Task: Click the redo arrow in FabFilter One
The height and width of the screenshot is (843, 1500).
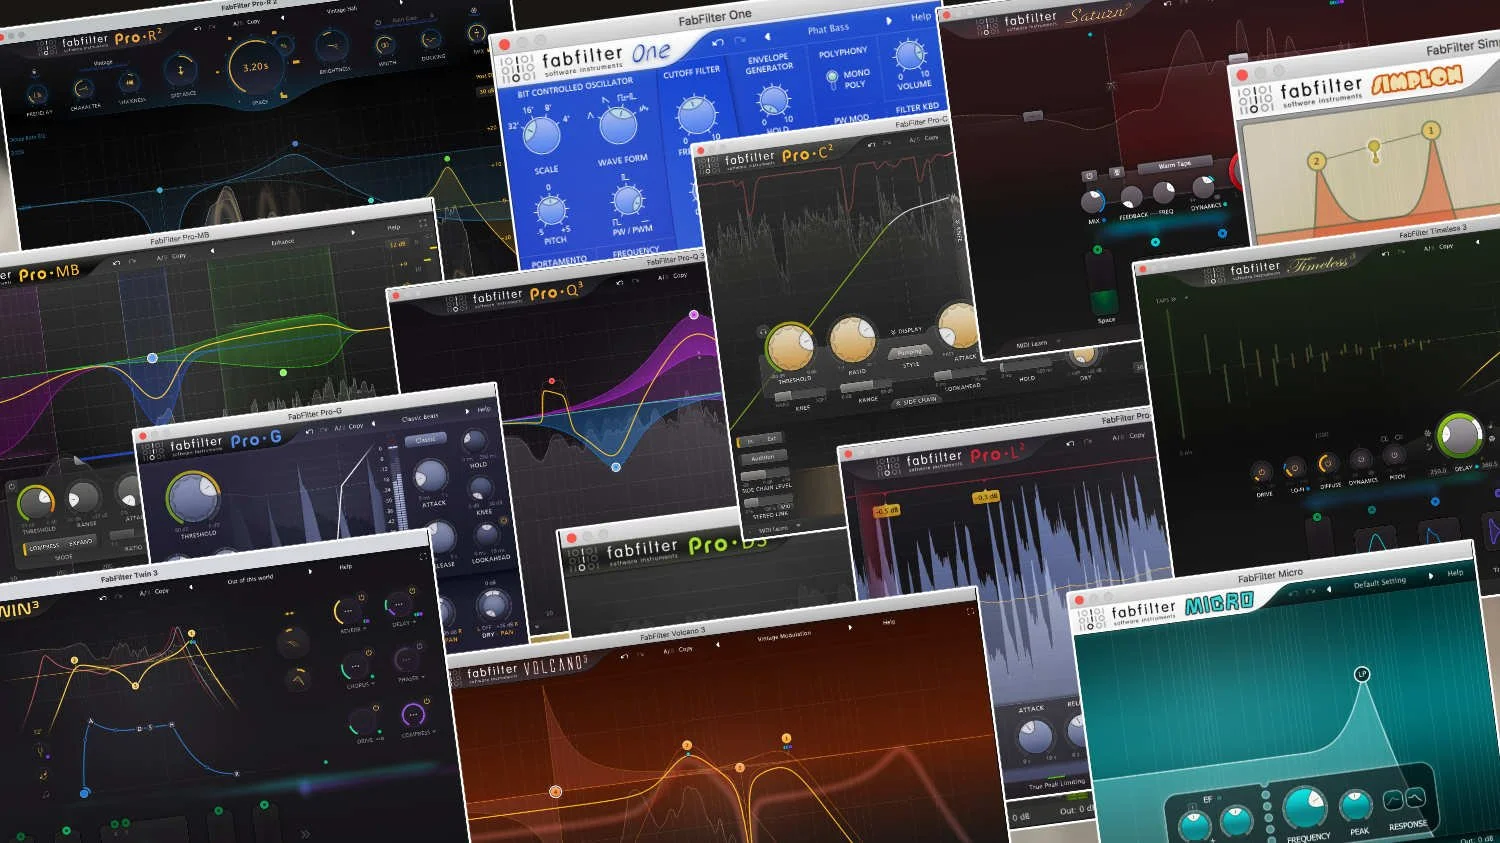Action: pyautogui.click(x=742, y=38)
